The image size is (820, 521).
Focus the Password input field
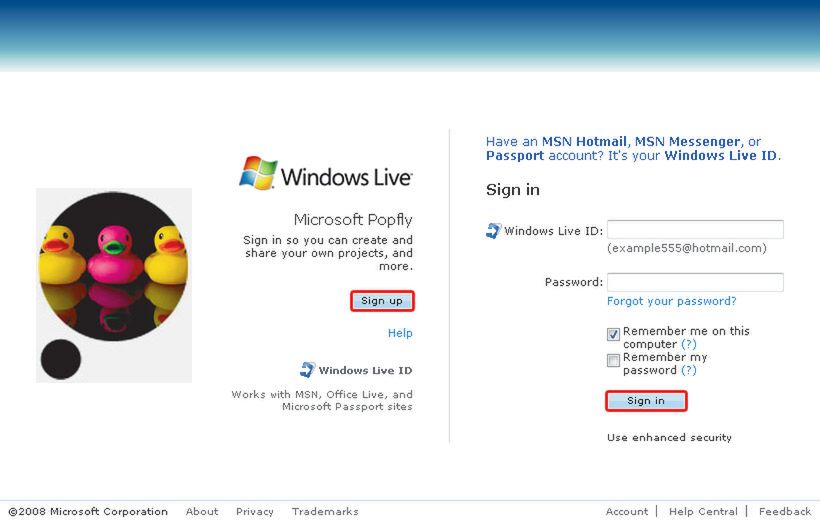(695, 282)
